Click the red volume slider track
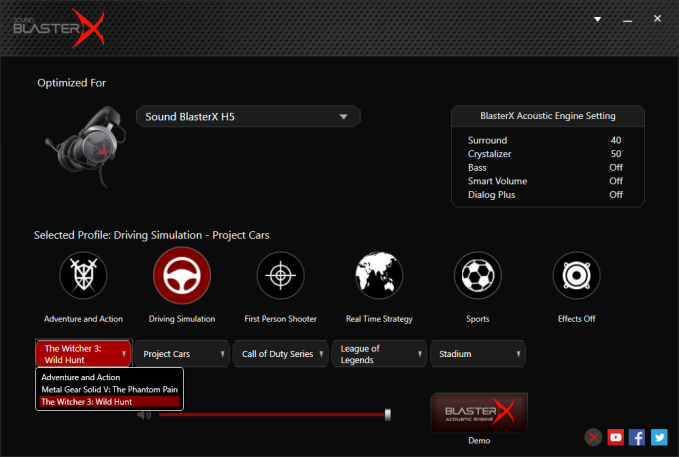Viewport: 679px width, 457px height. click(x=272, y=415)
